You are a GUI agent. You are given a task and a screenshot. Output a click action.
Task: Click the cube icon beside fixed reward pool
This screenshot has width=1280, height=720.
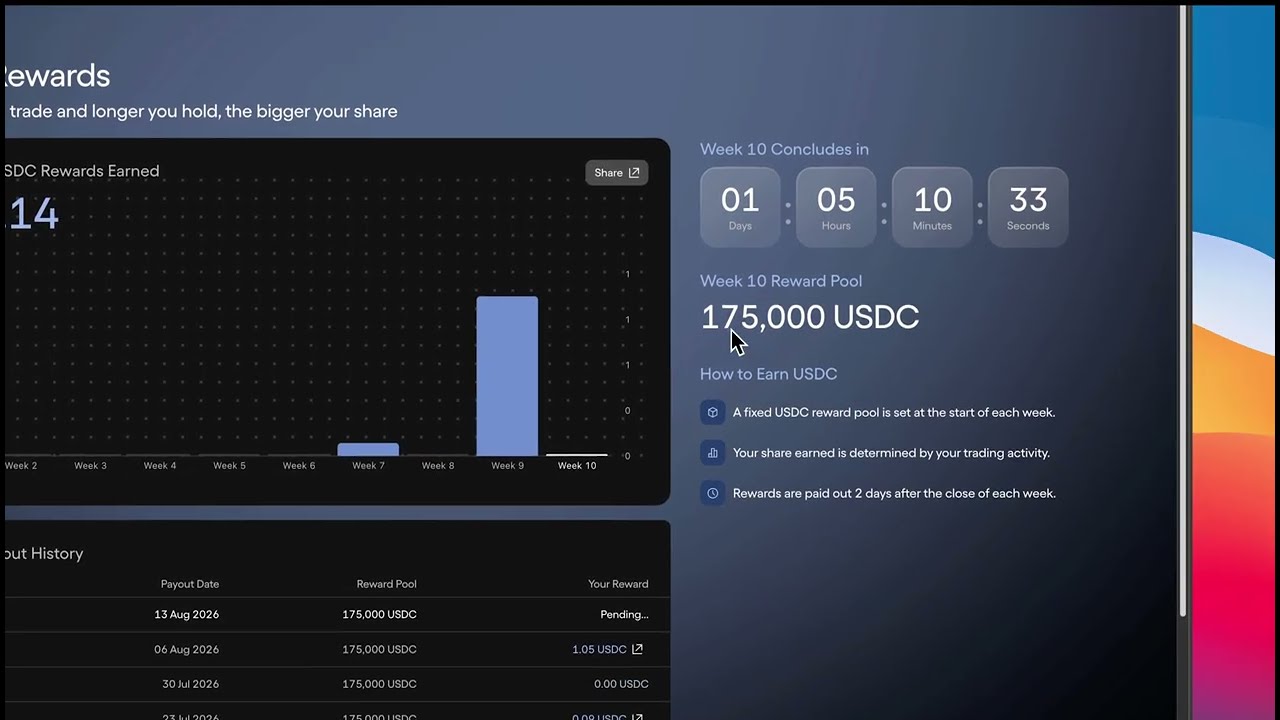713,412
